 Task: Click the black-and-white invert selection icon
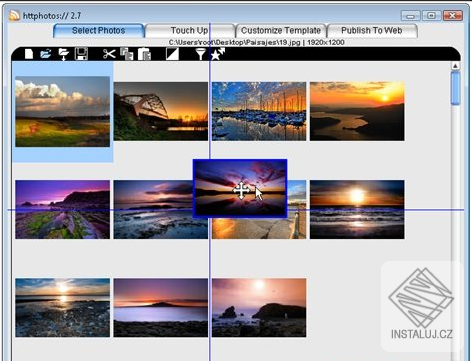tap(172, 54)
